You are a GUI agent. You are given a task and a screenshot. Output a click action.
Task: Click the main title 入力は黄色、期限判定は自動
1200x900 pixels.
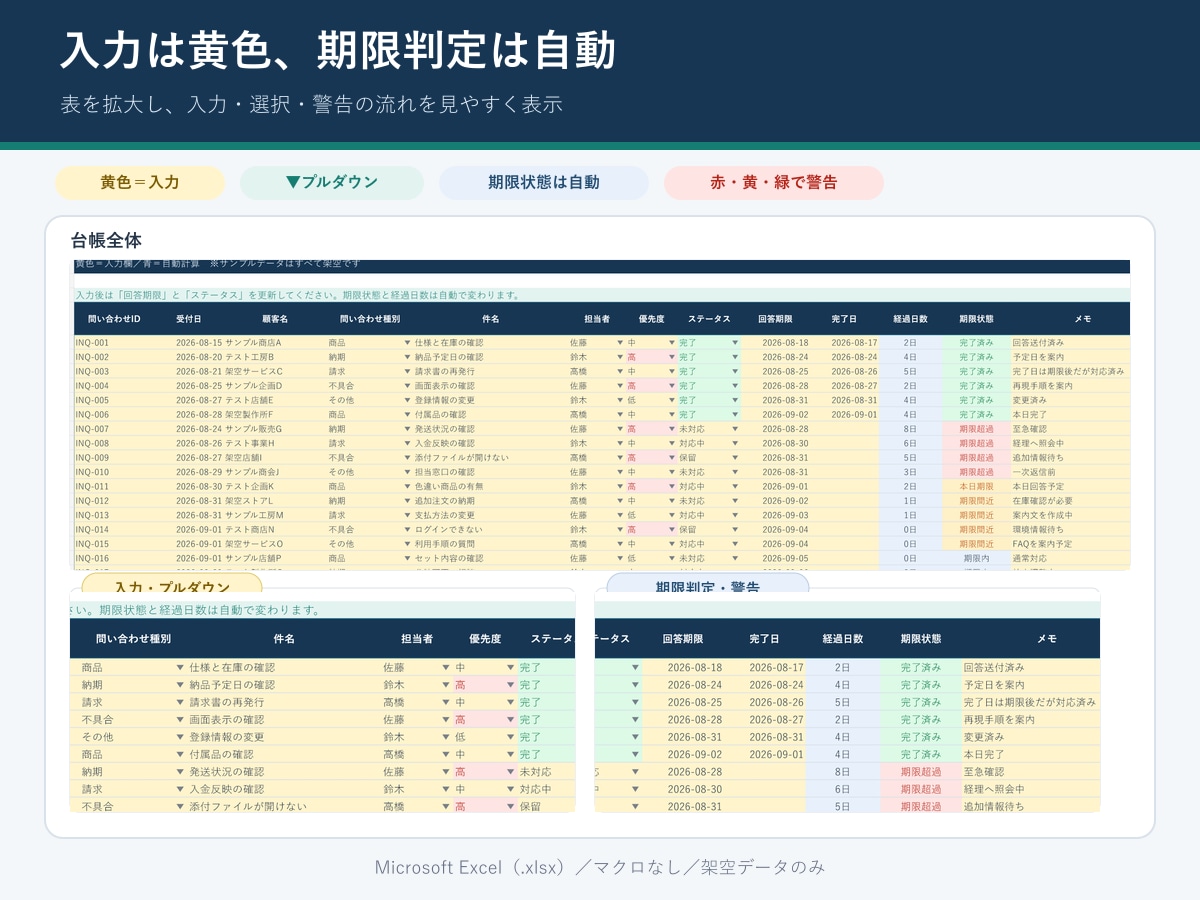[337, 50]
